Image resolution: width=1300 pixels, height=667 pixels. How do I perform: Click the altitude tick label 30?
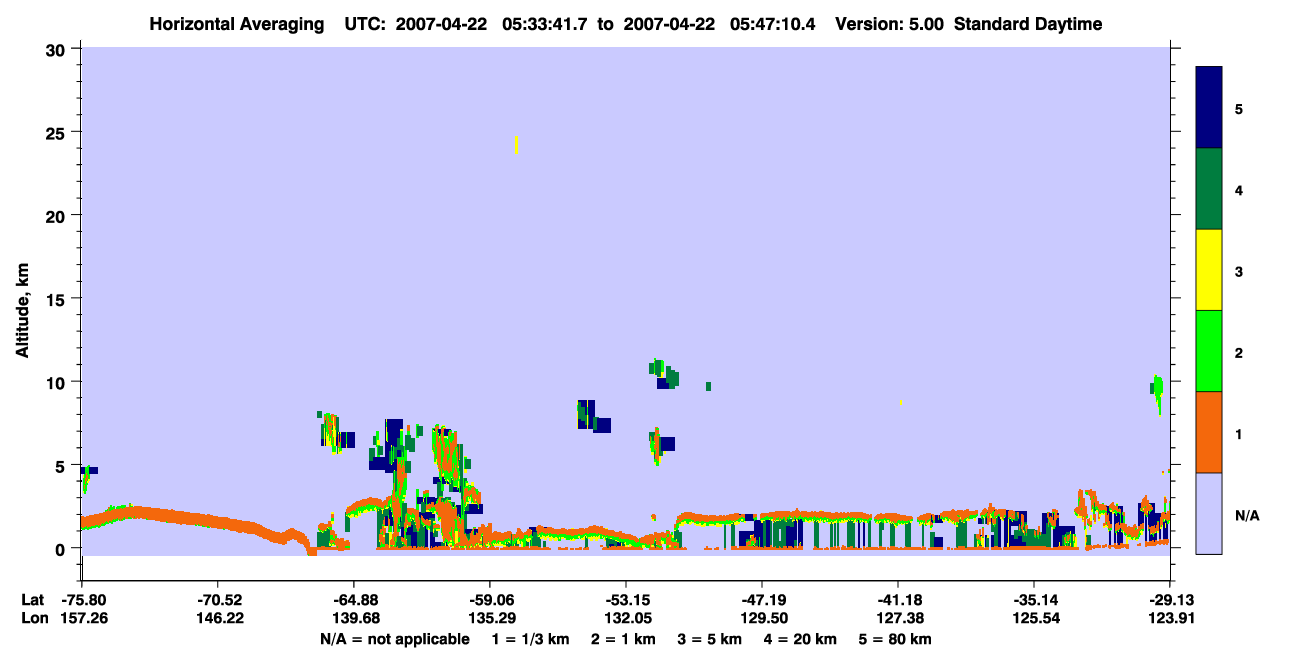pyautogui.click(x=57, y=49)
